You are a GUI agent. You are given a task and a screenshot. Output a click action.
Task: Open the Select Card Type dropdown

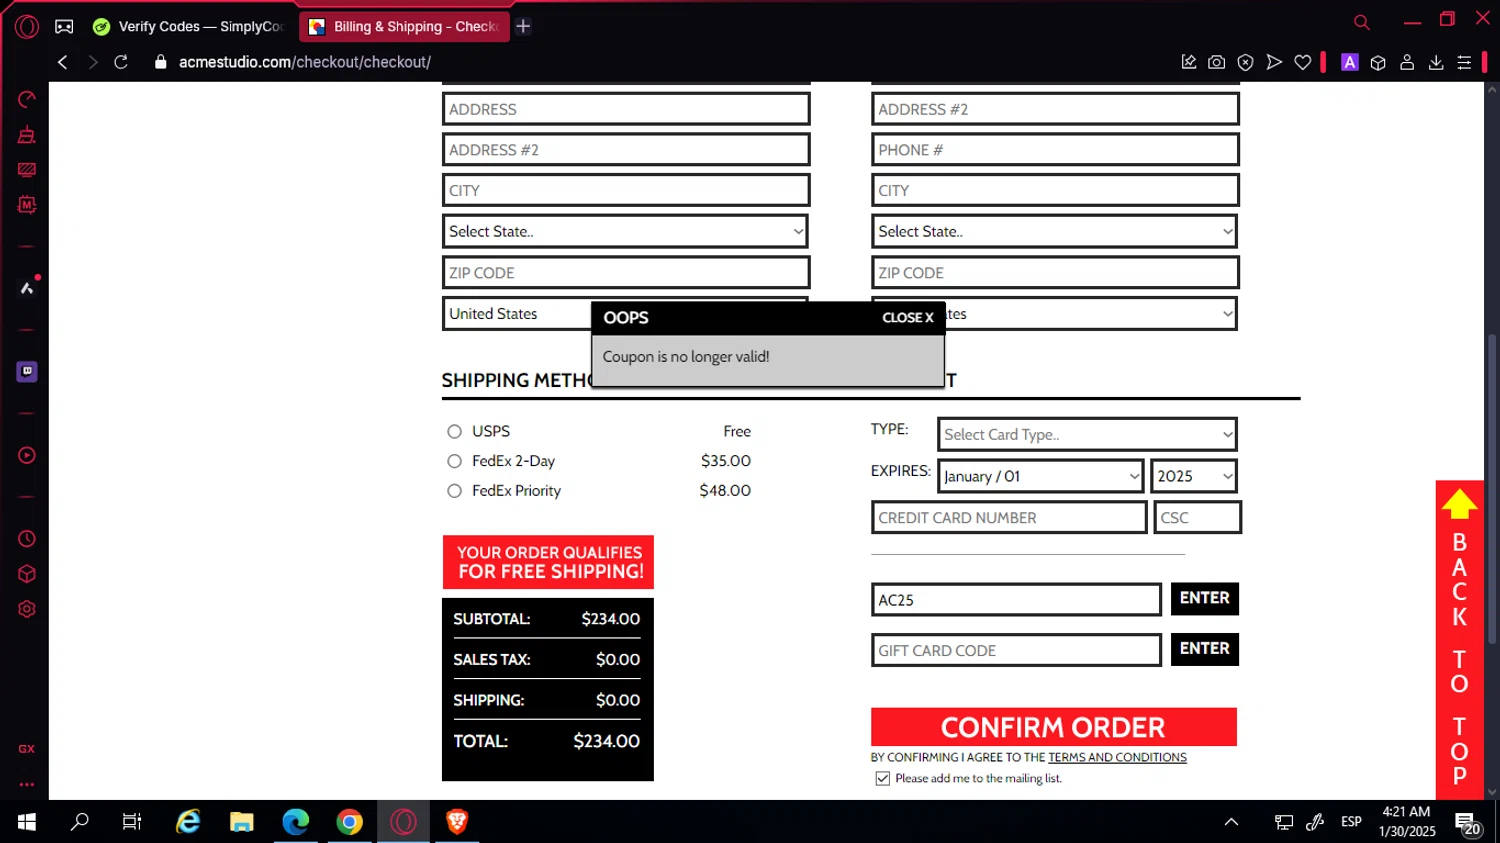tap(1087, 434)
